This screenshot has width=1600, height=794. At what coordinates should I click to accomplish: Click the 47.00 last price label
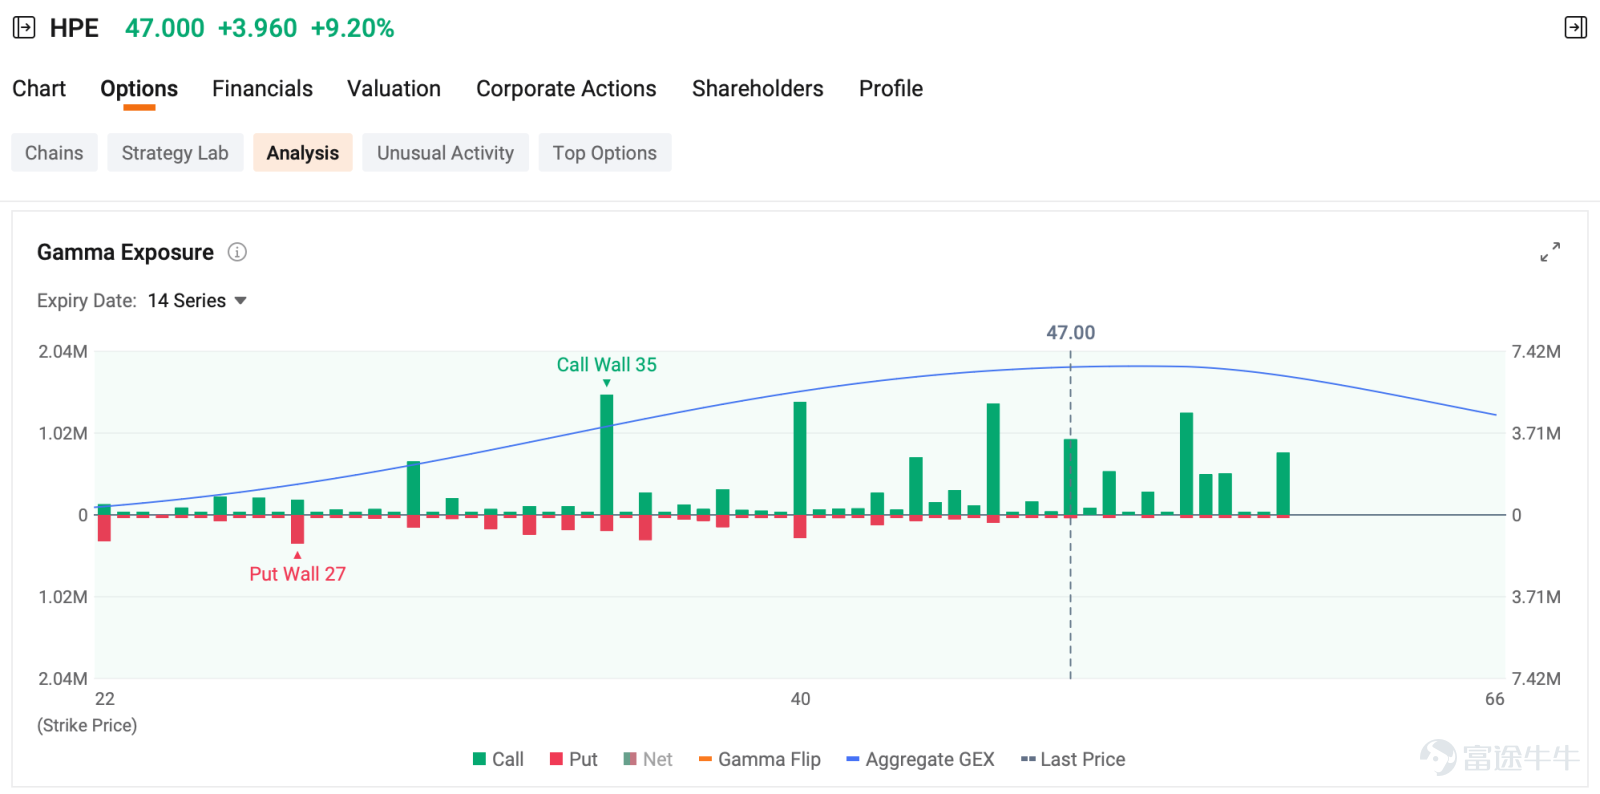click(x=1071, y=333)
